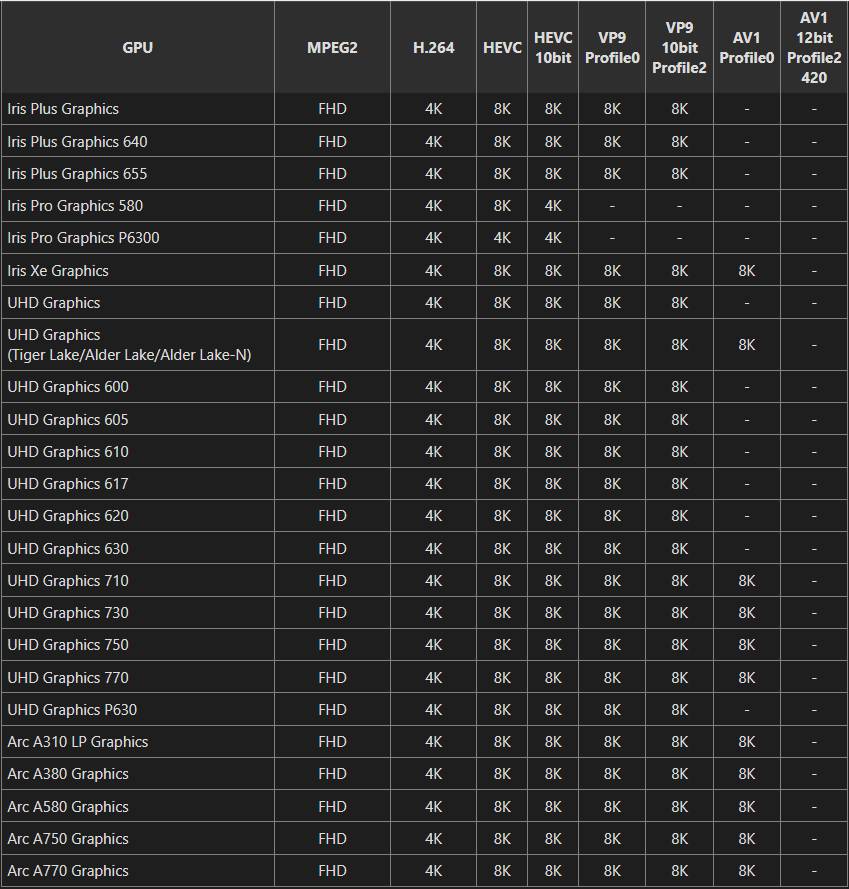Click HEVC 10bit 8K value for UHD Graphics P630
849x889 pixels.
coord(553,710)
